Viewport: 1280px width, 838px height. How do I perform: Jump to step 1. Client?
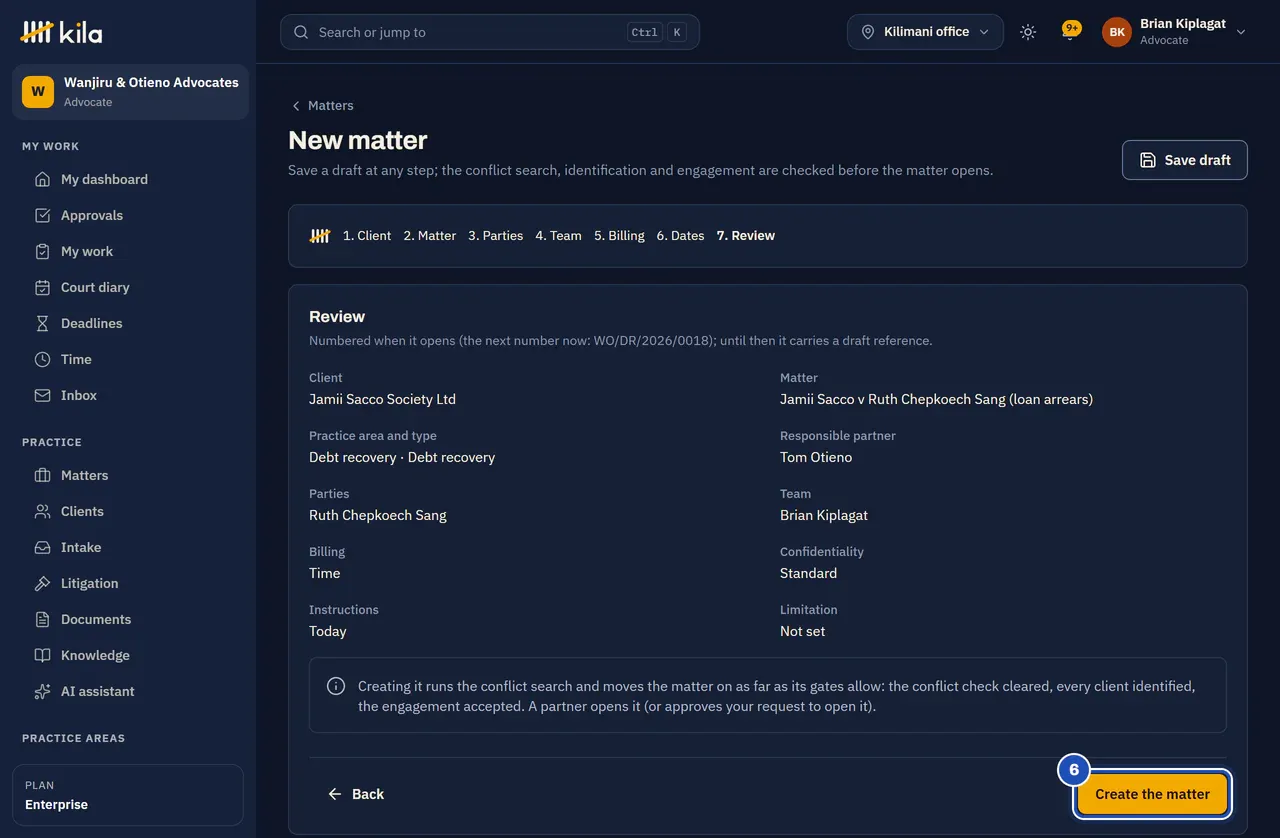[367, 236]
